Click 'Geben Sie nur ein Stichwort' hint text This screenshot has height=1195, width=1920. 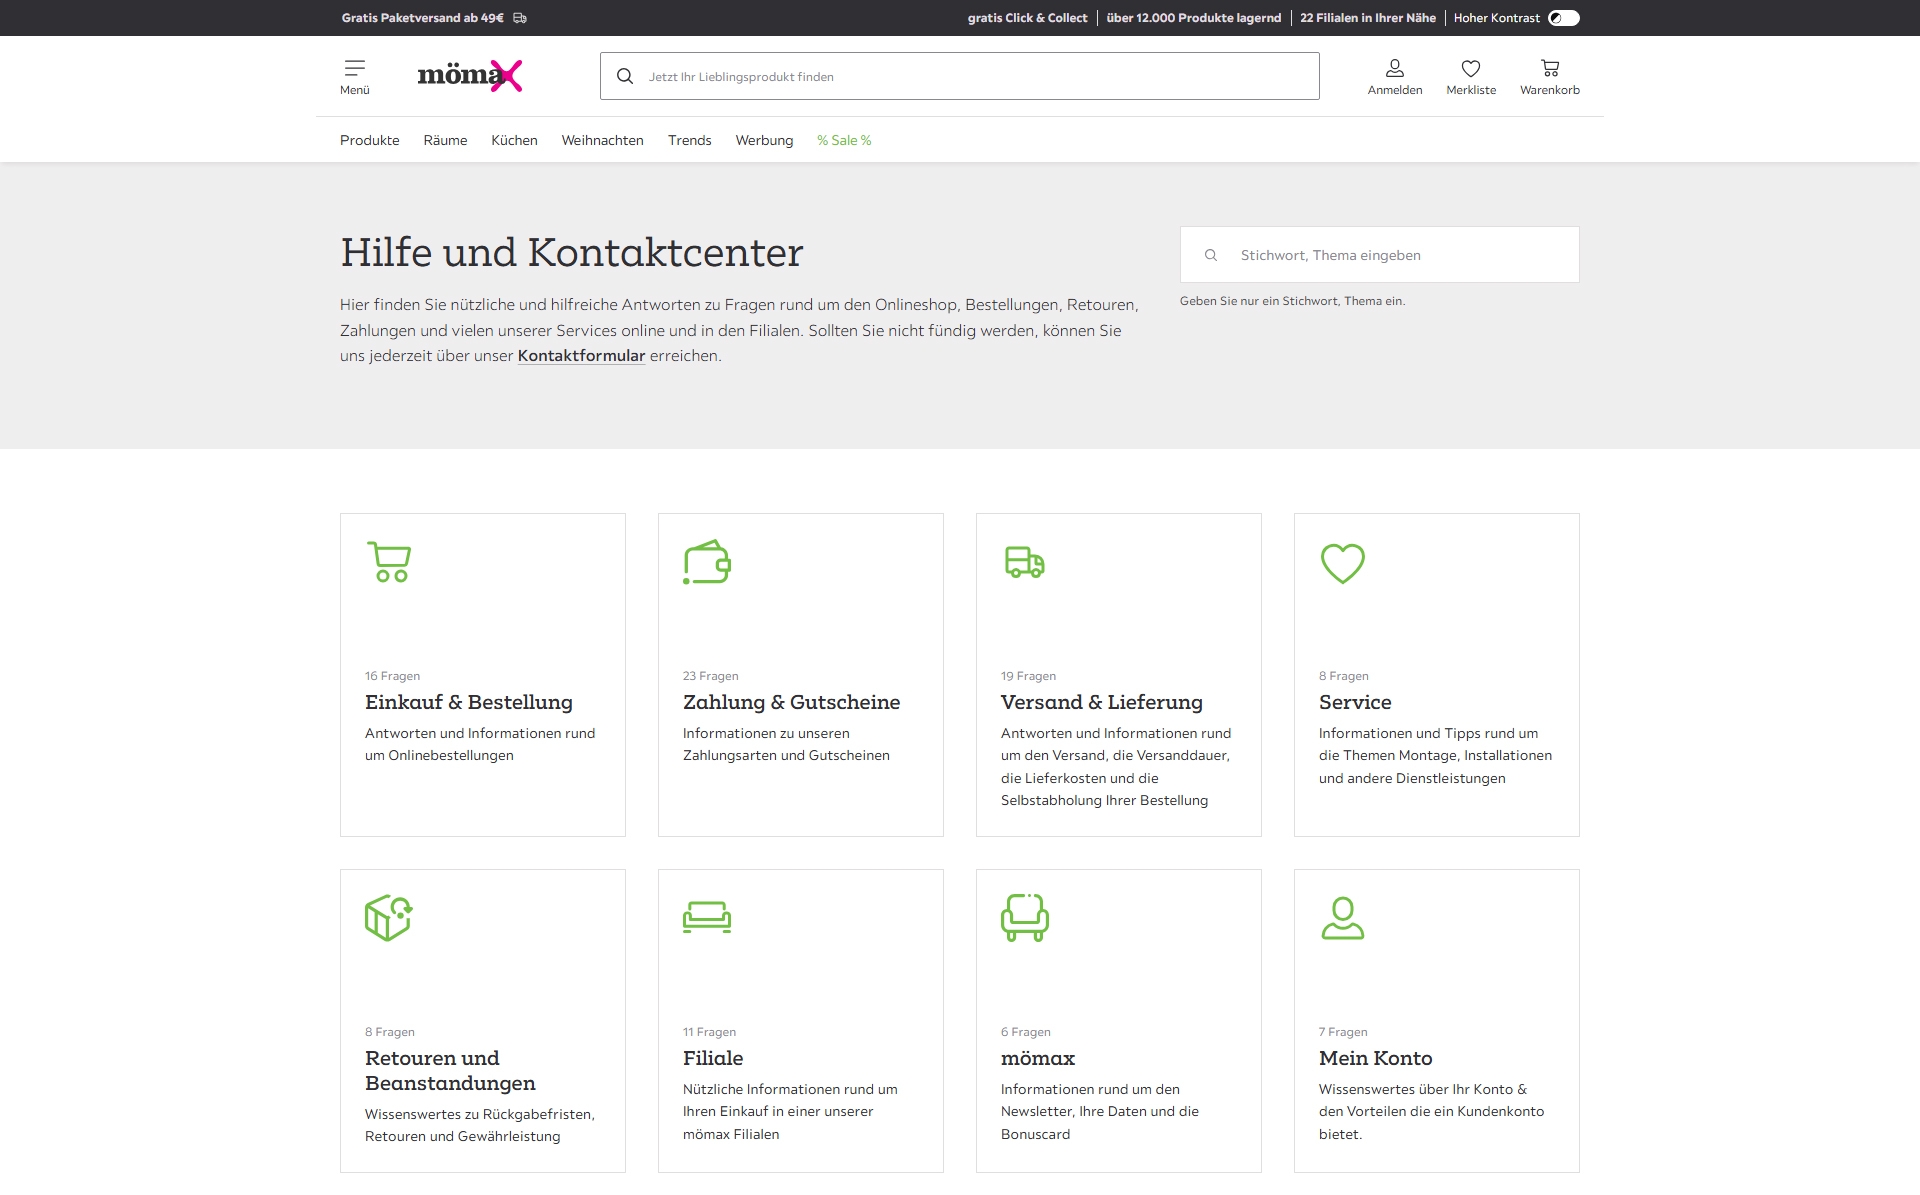(1292, 301)
